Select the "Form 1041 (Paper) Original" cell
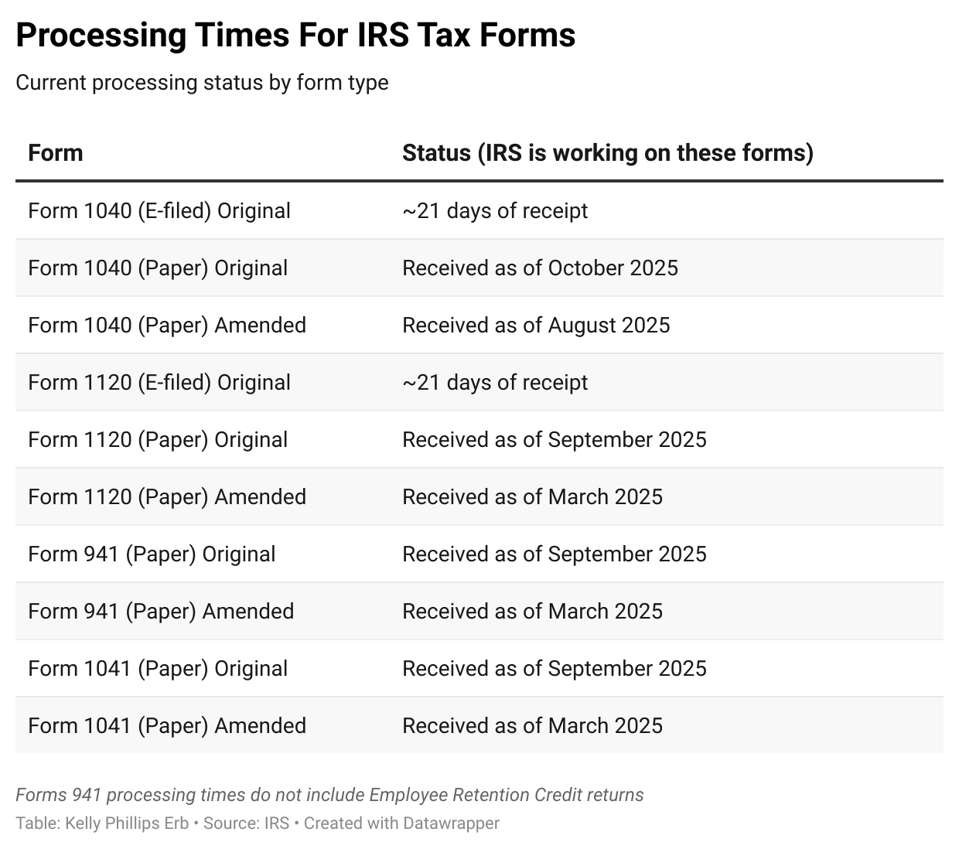 (158, 668)
